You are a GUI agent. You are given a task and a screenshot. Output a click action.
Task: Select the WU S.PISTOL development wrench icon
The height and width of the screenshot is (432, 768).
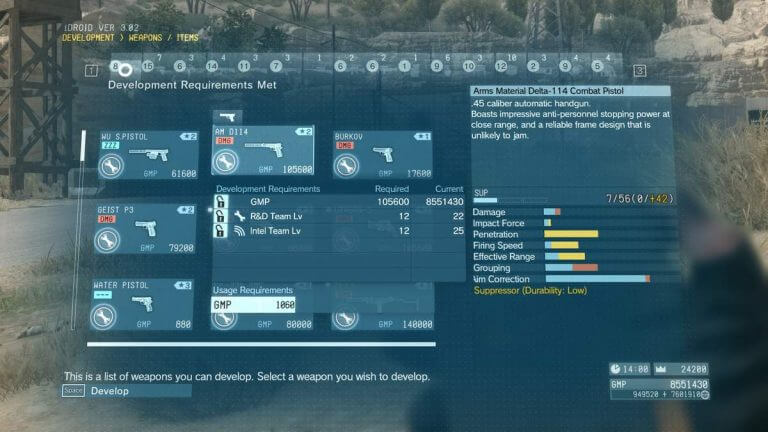pyautogui.click(x=111, y=166)
